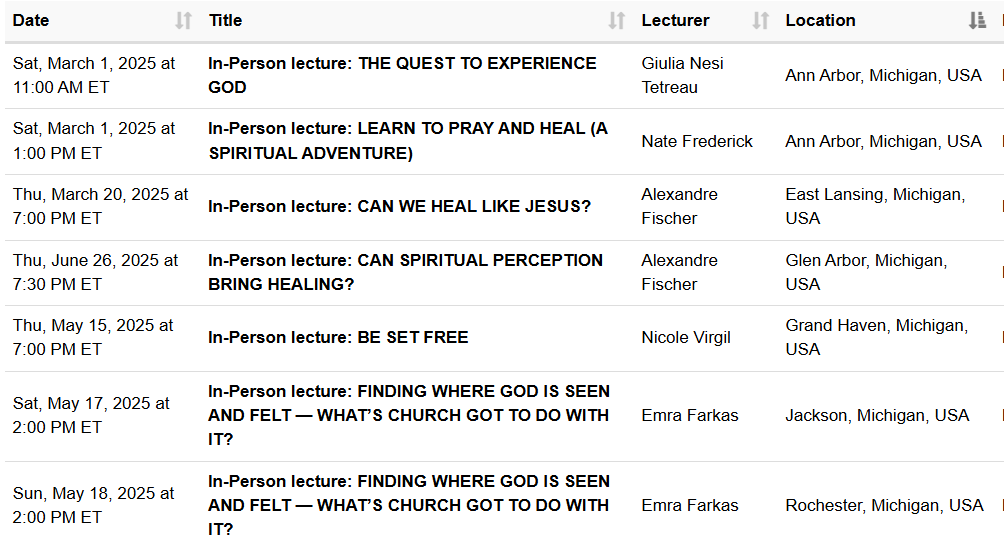Image resolution: width=1004 pixels, height=549 pixels.
Task: Click the East Lansing, Michigan location cell
Action: (875, 207)
